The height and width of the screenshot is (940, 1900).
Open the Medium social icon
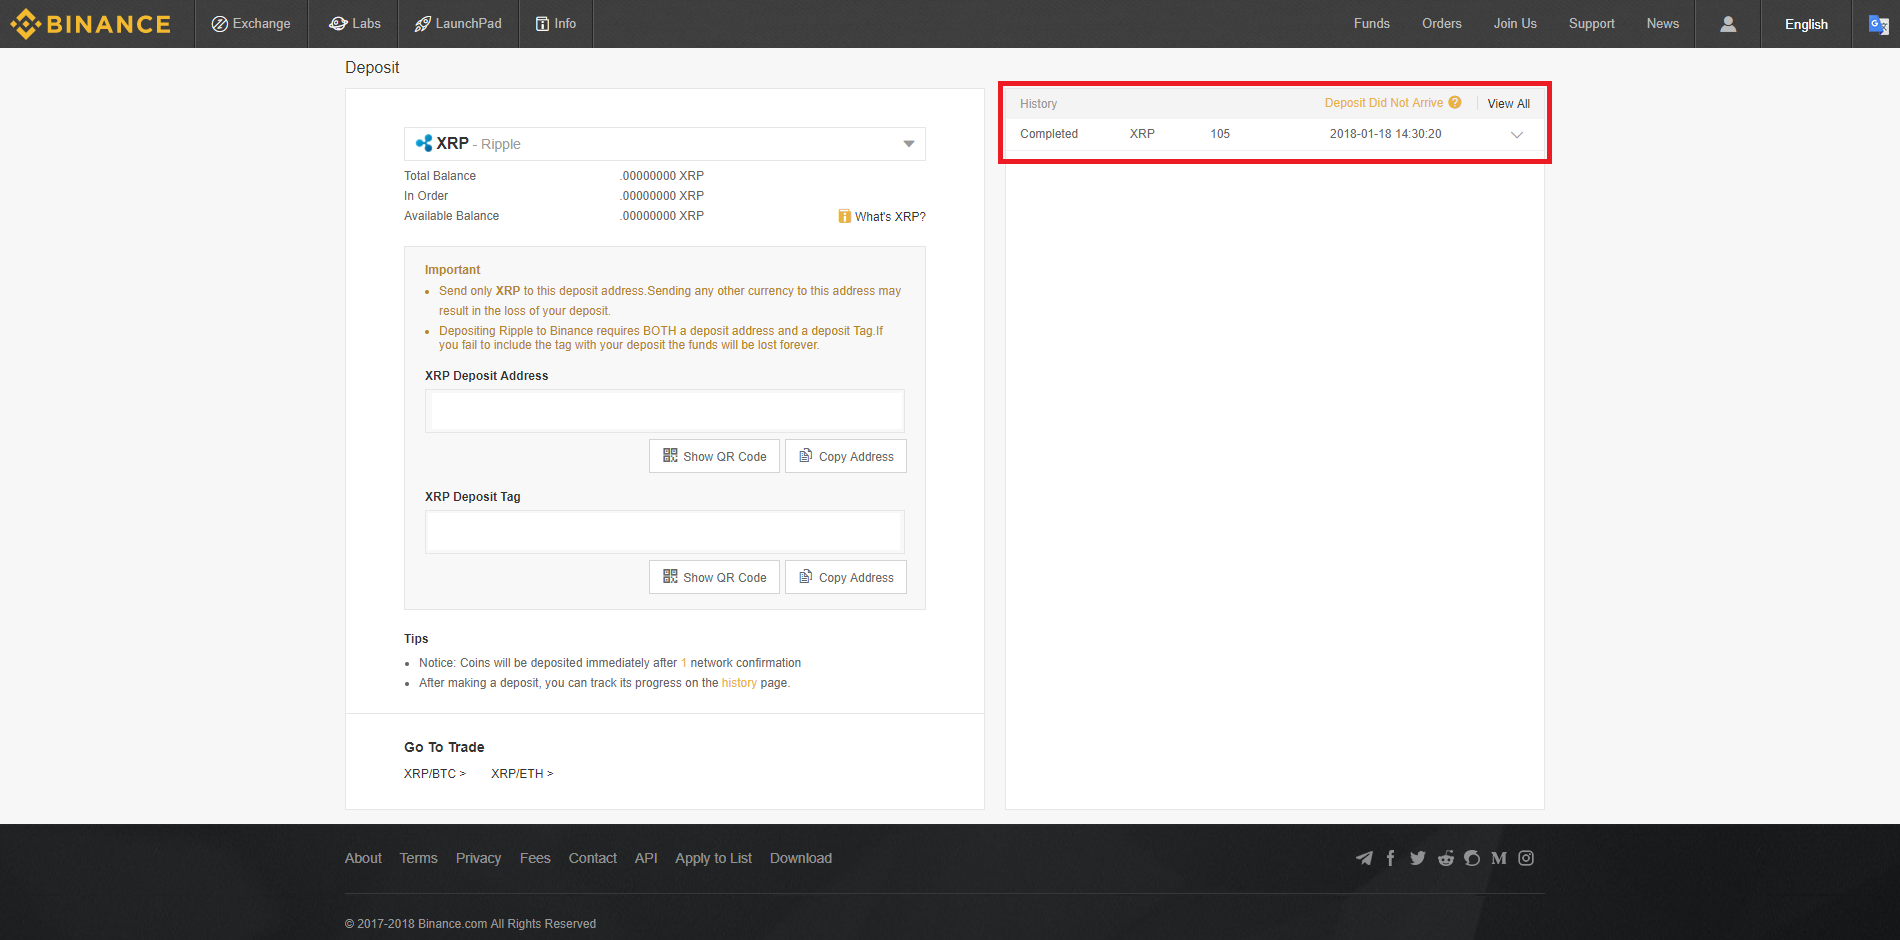click(1499, 858)
